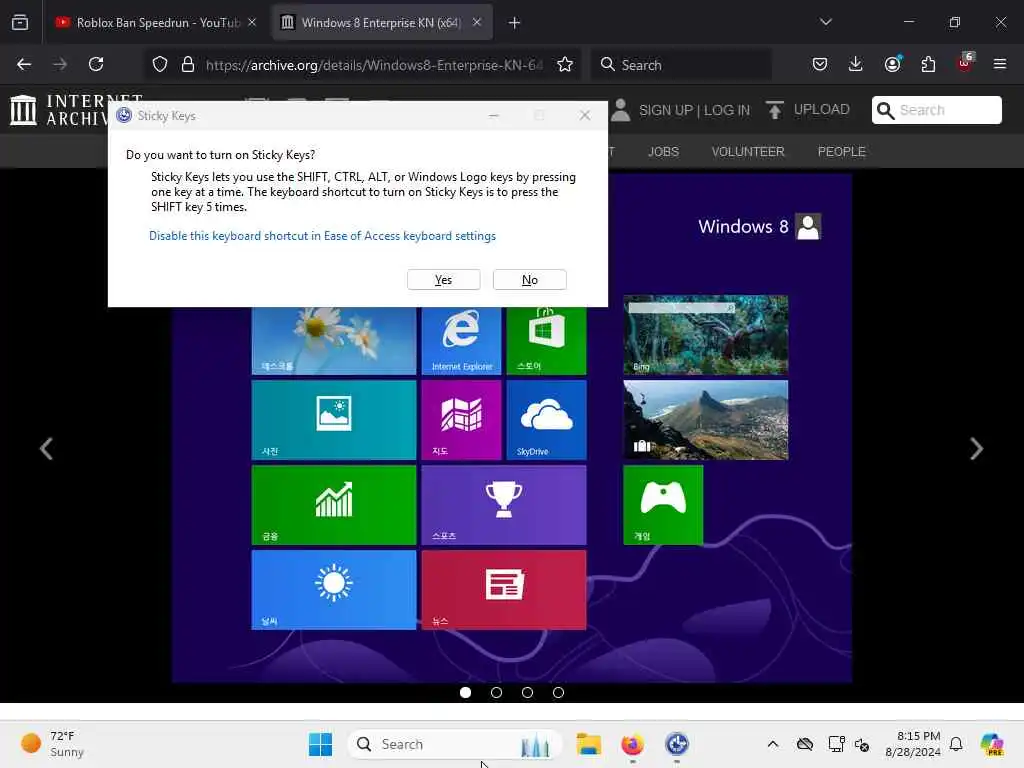The image size is (1024, 768).
Task: Open Firefox application menu
Action: 1000,64
